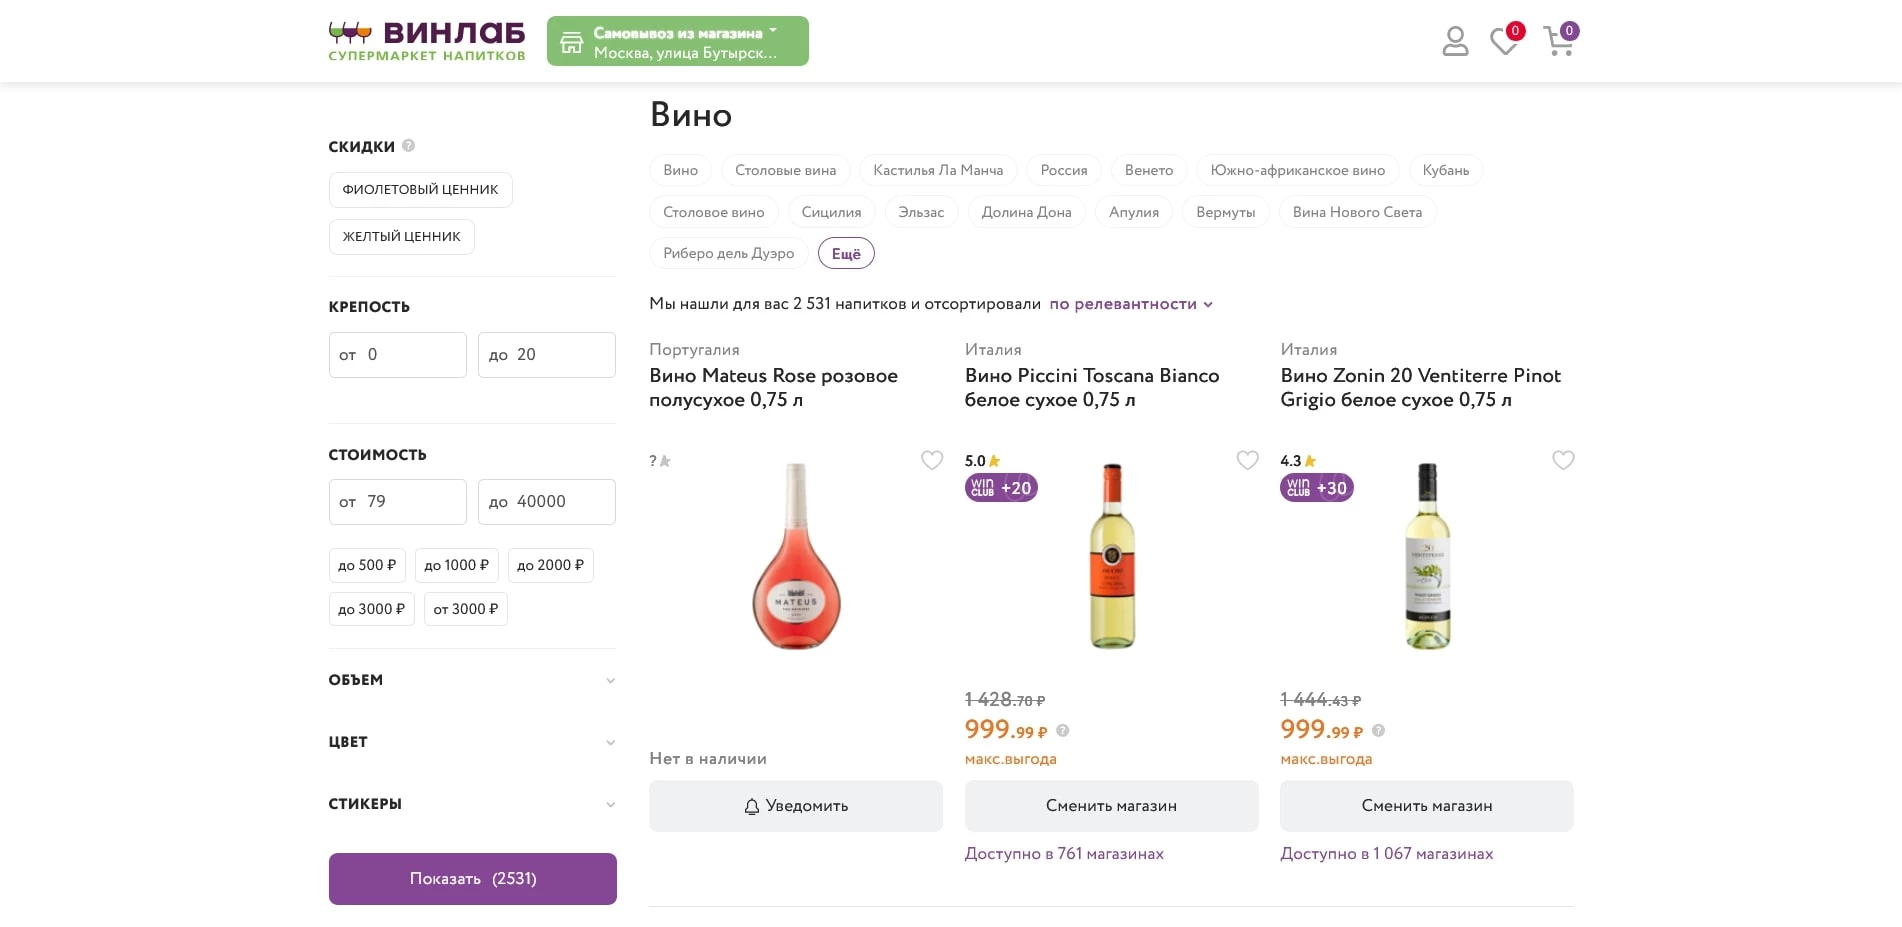Click the Винлаб logo
The height and width of the screenshot is (927, 1902).
[x=427, y=41]
